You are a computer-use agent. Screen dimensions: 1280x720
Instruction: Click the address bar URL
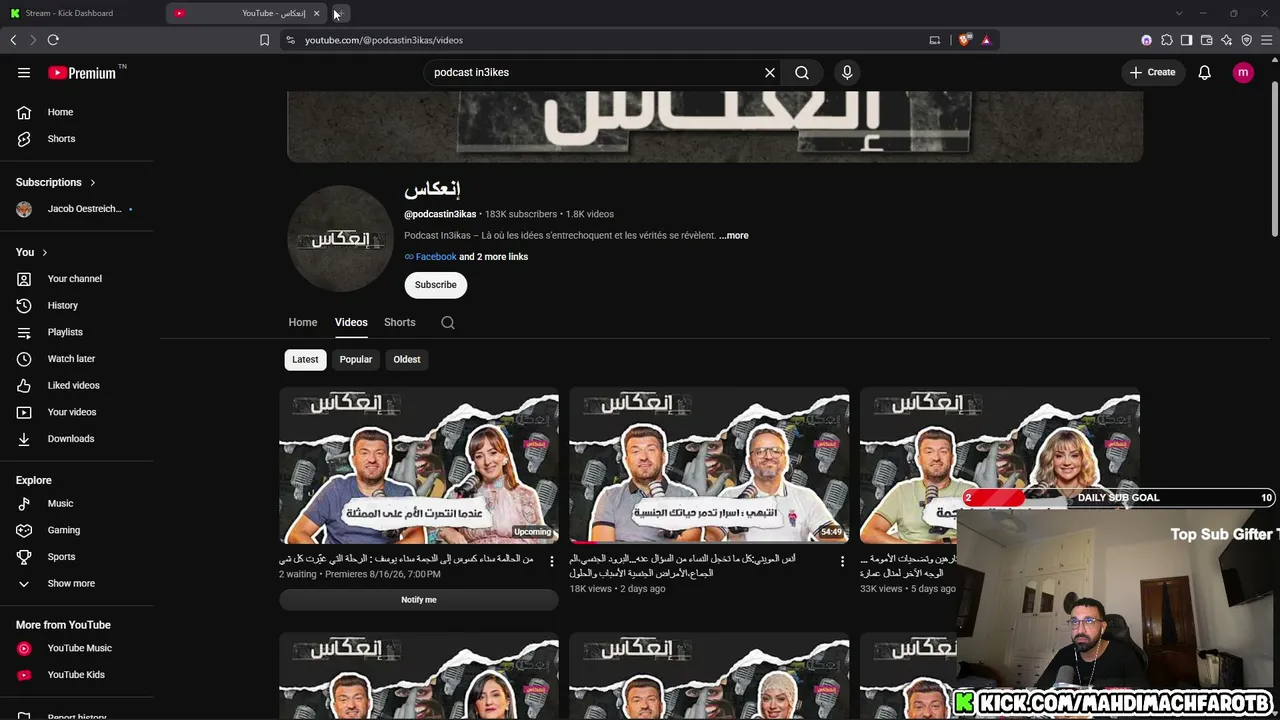click(x=384, y=40)
